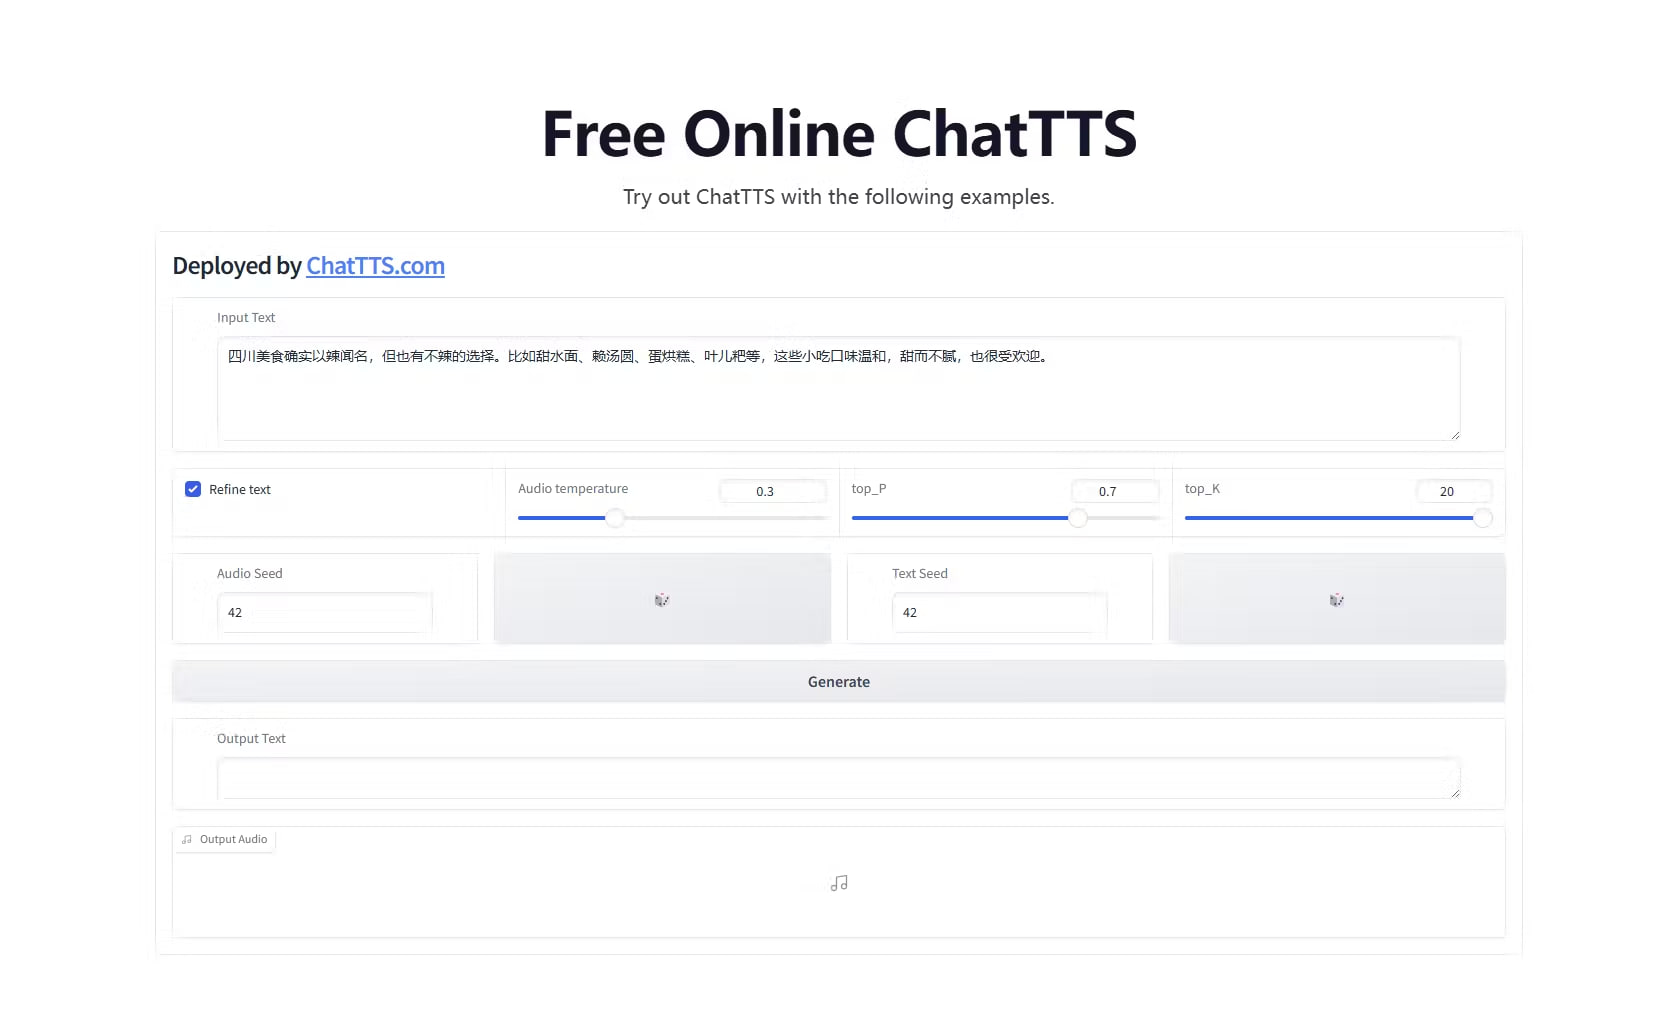Open the ChatTTS.com link
Image resolution: width=1679 pixels, height=1022 pixels.
click(375, 266)
